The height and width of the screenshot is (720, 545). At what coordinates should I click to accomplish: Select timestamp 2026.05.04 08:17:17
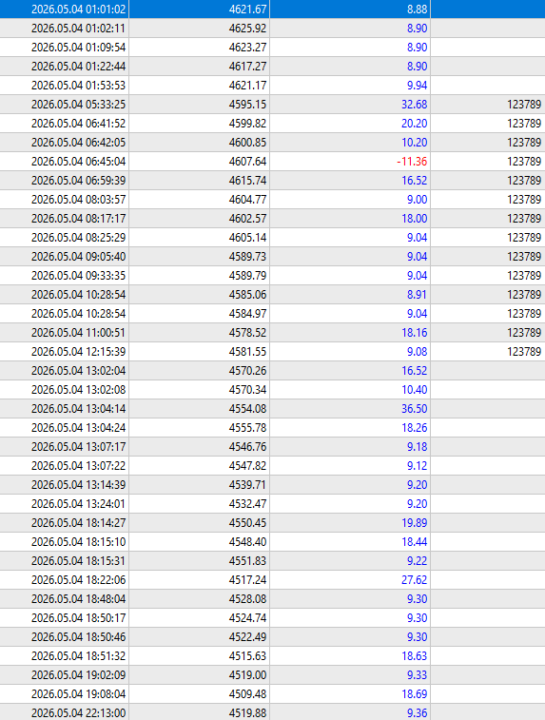coord(78,219)
